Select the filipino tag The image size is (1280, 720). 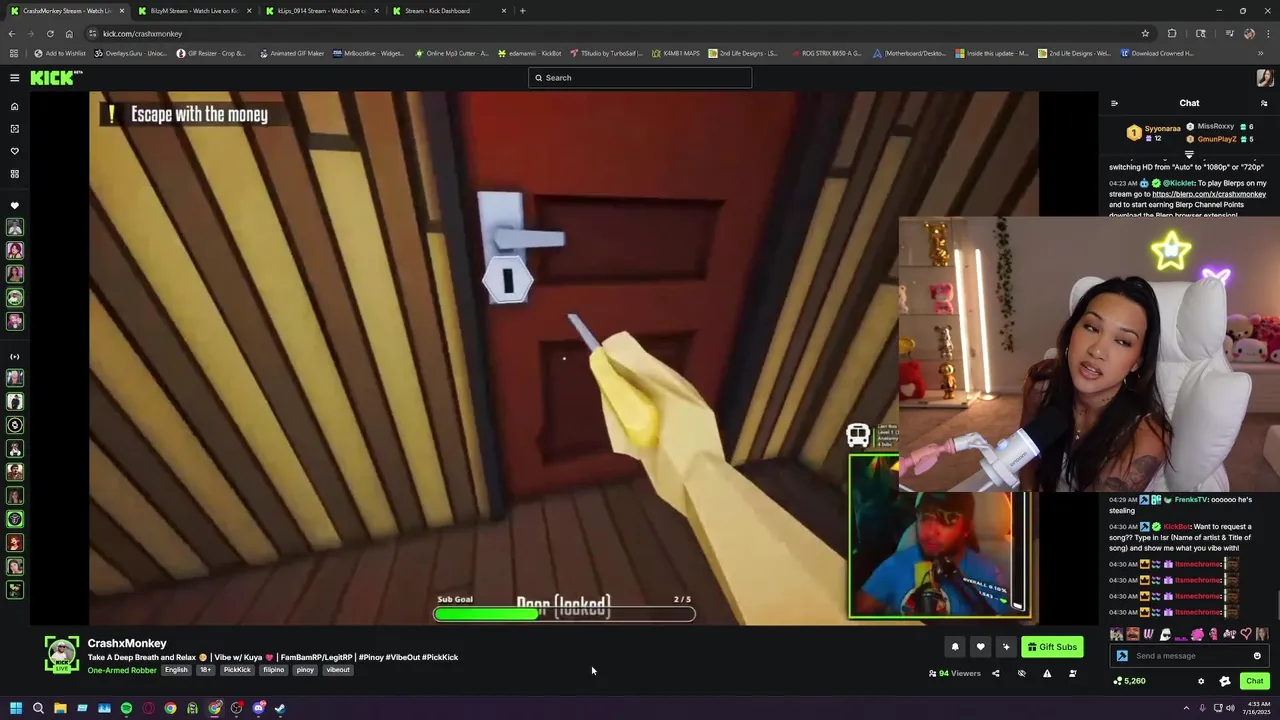[x=274, y=670]
